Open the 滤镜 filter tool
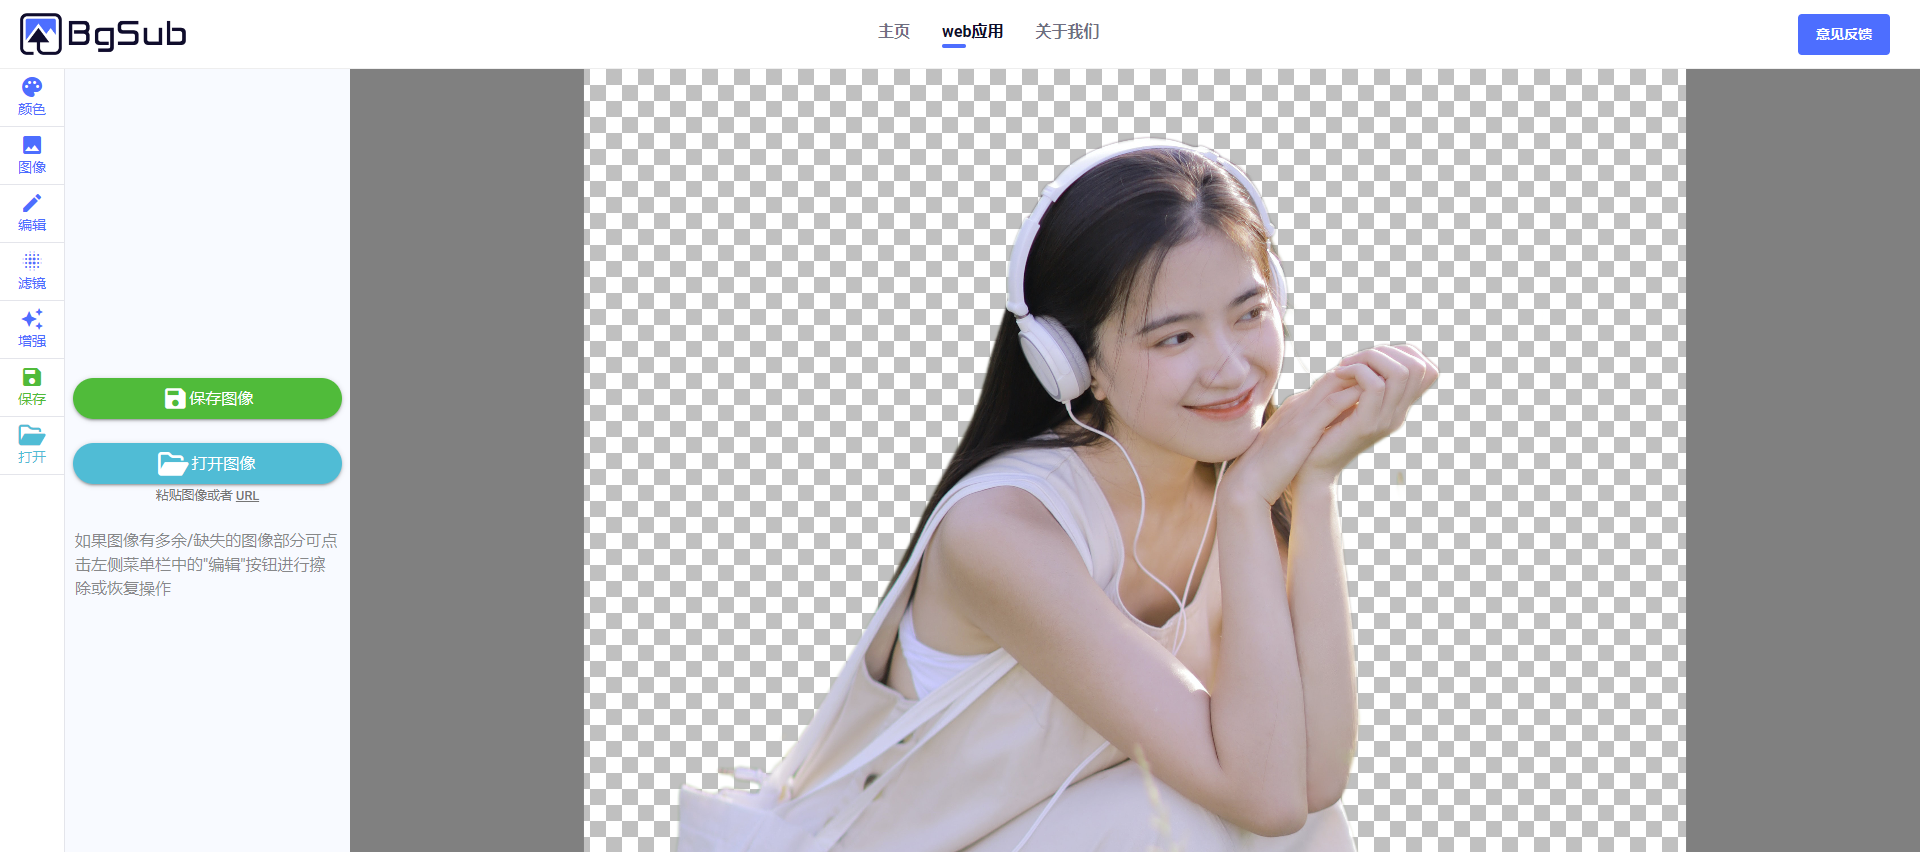The height and width of the screenshot is (852, 1920). pyautogui.click(x=32, y=272)
